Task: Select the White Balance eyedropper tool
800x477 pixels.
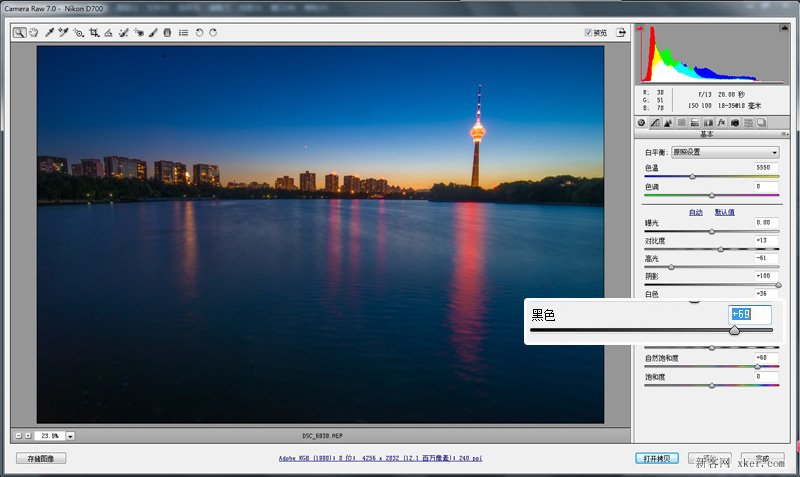Action: tap(49, 33)
